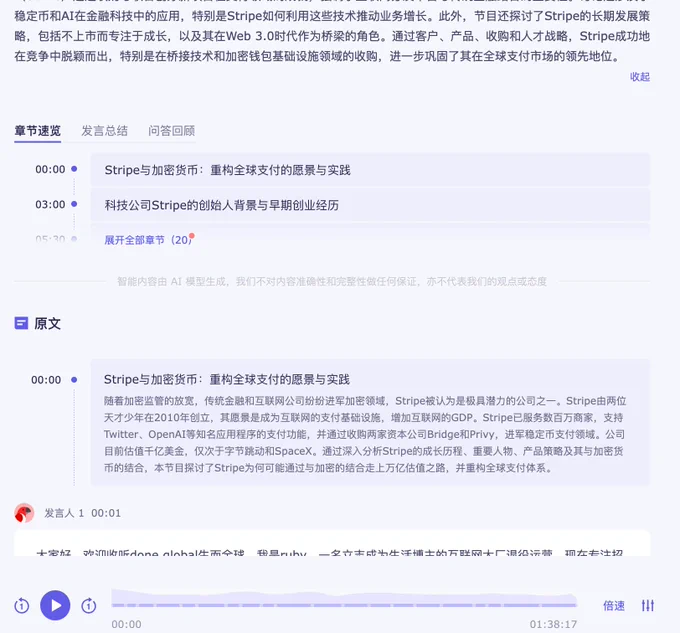Open the 倍速 playback speed menu
680x633 pixels.
[x=614, y=606]
